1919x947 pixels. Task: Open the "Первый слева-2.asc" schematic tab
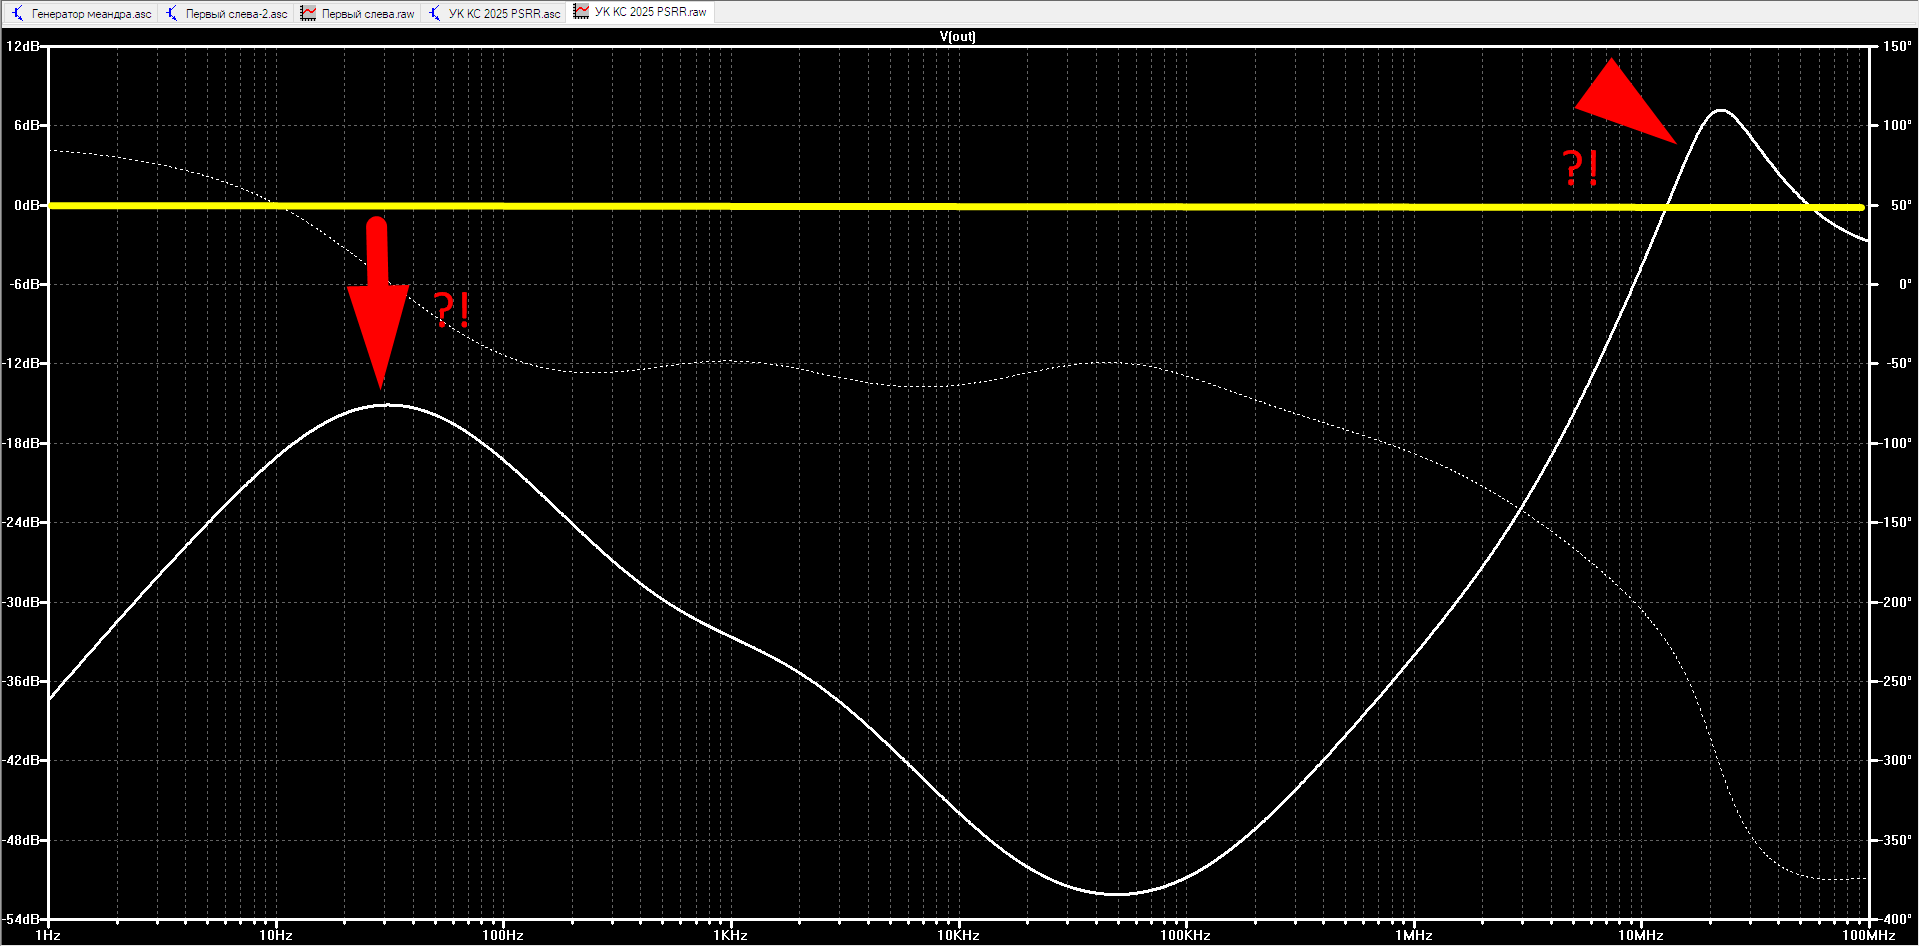[x=227, y=13]
